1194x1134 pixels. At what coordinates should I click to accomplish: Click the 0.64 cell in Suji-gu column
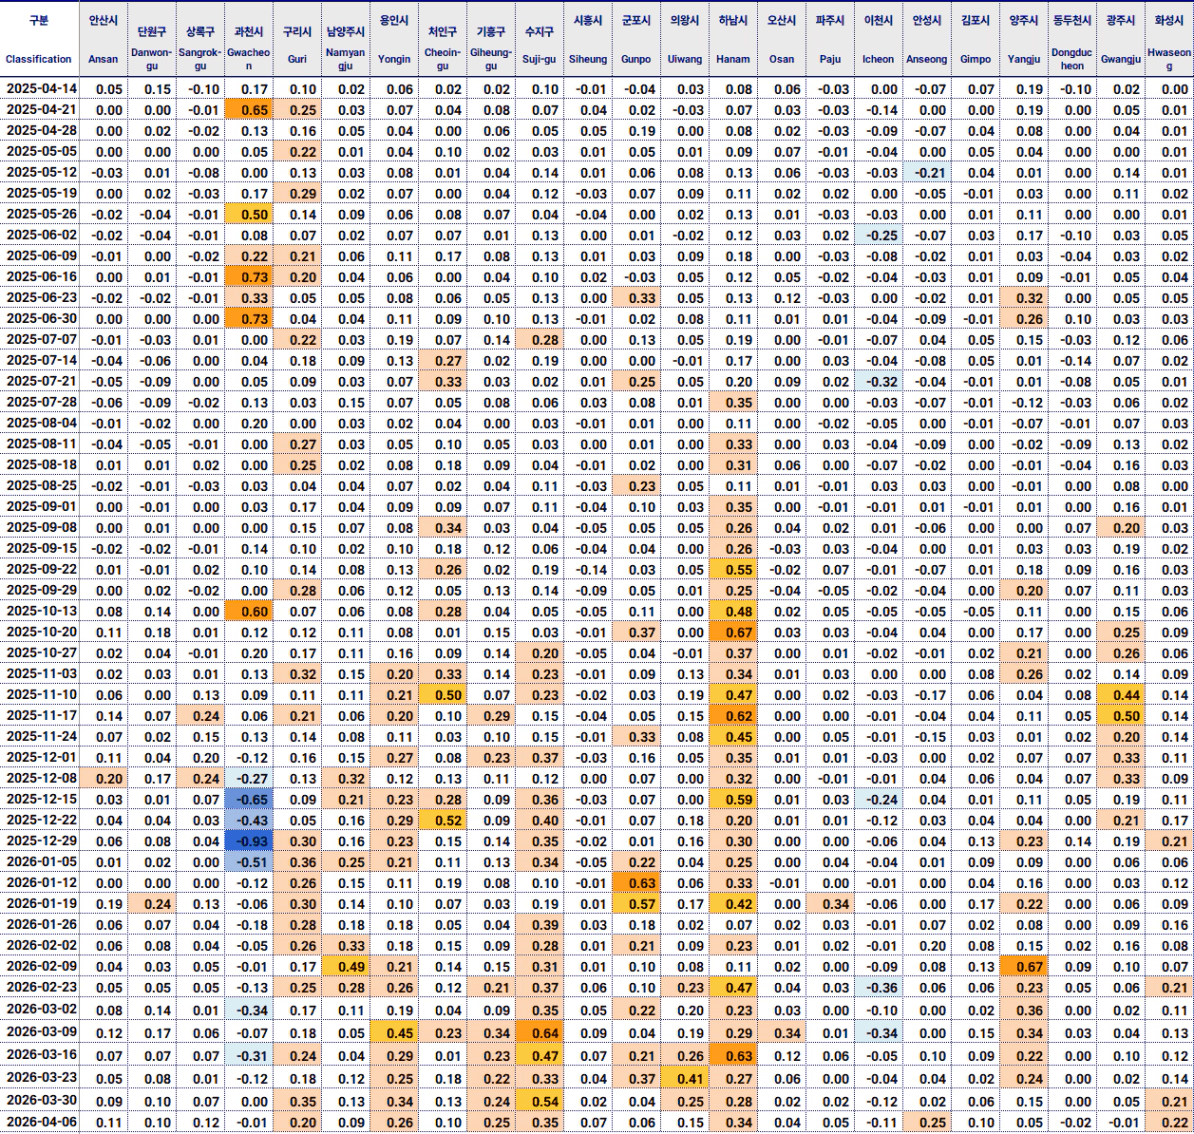click(540, 1033)
